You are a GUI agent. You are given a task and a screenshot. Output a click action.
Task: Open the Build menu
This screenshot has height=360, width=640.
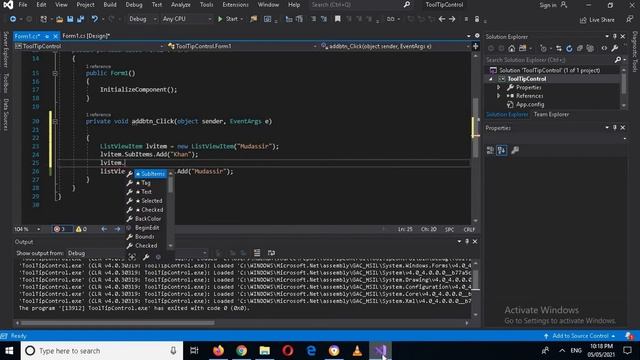point(110,5)
